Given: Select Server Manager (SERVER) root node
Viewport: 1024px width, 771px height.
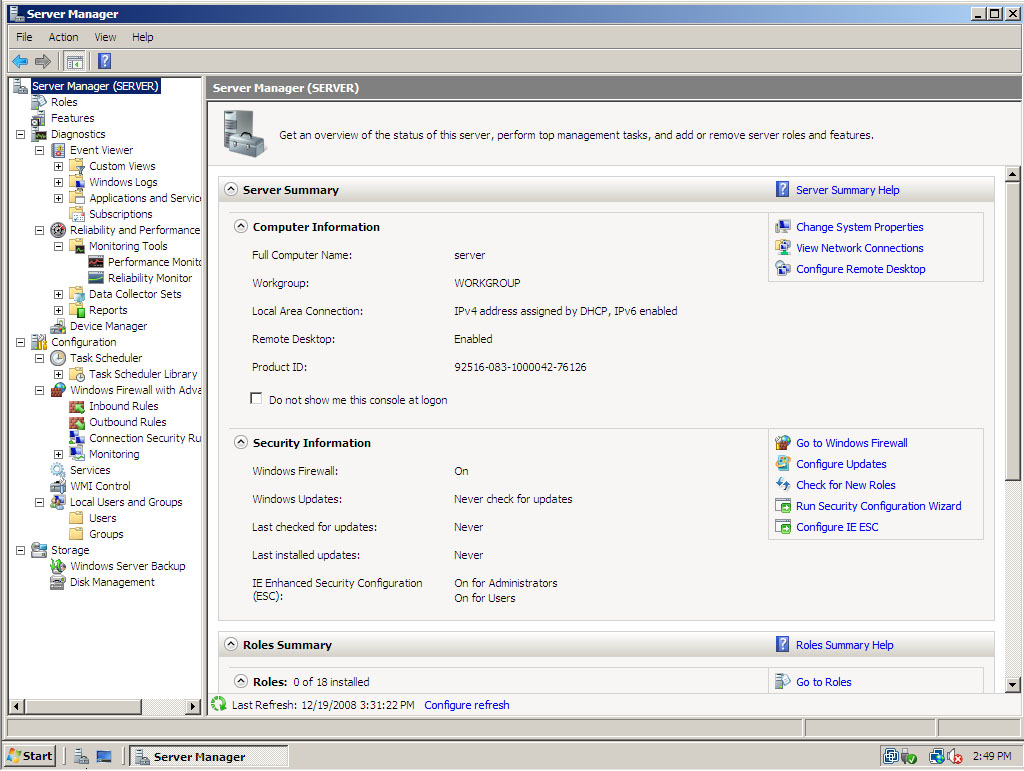Looking at the screenshot, I should [95, 86].
